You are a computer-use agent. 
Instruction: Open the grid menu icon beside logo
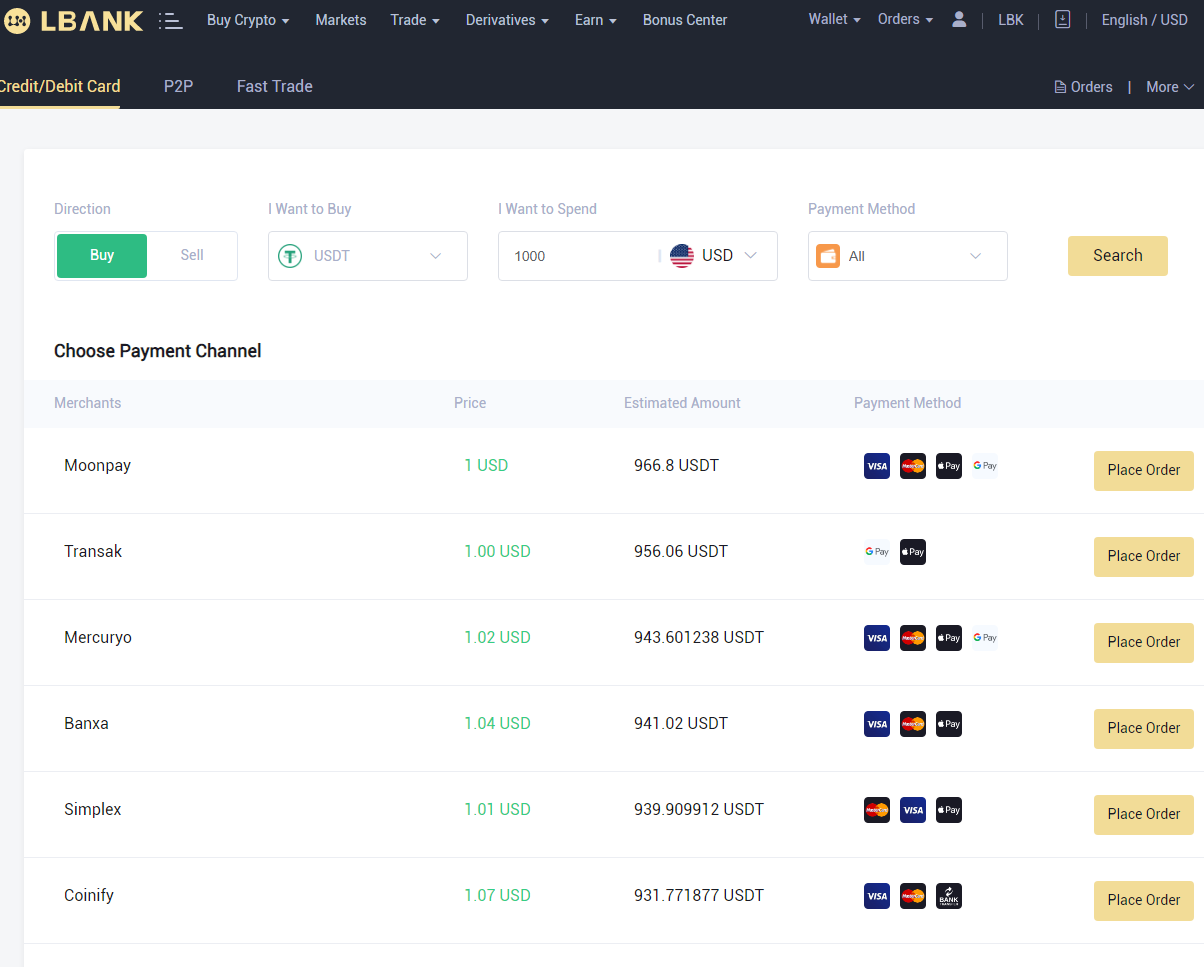pyautogui.click(x=171, y=20)
